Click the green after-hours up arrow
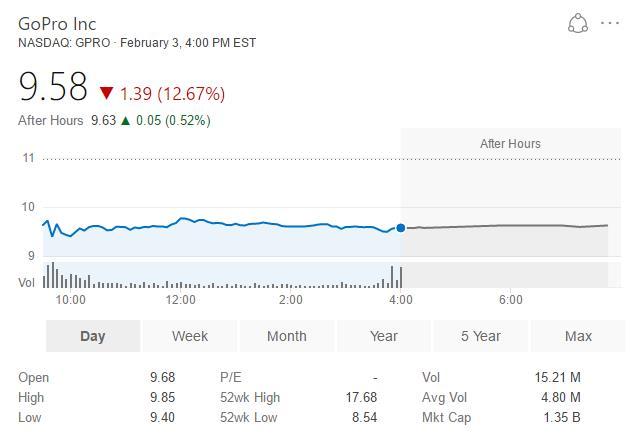The height and width of the screenshot is (436, 640). pyautogui.click(x=126, y=120)
